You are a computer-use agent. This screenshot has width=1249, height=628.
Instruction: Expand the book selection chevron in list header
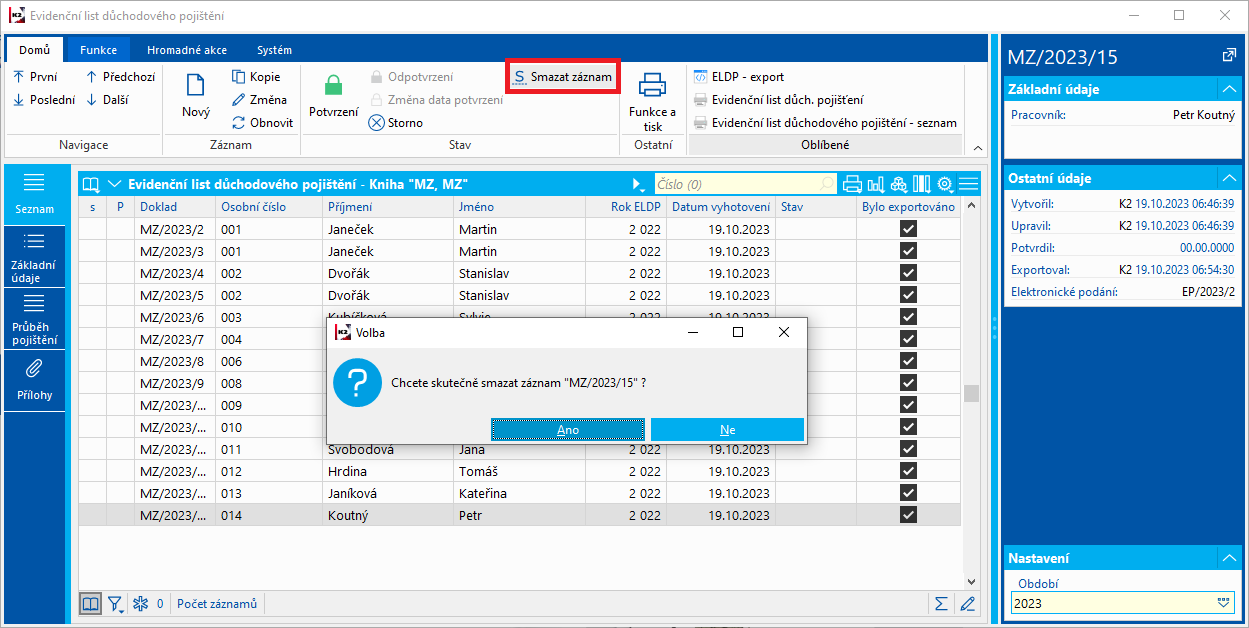(x=114, y=184)
